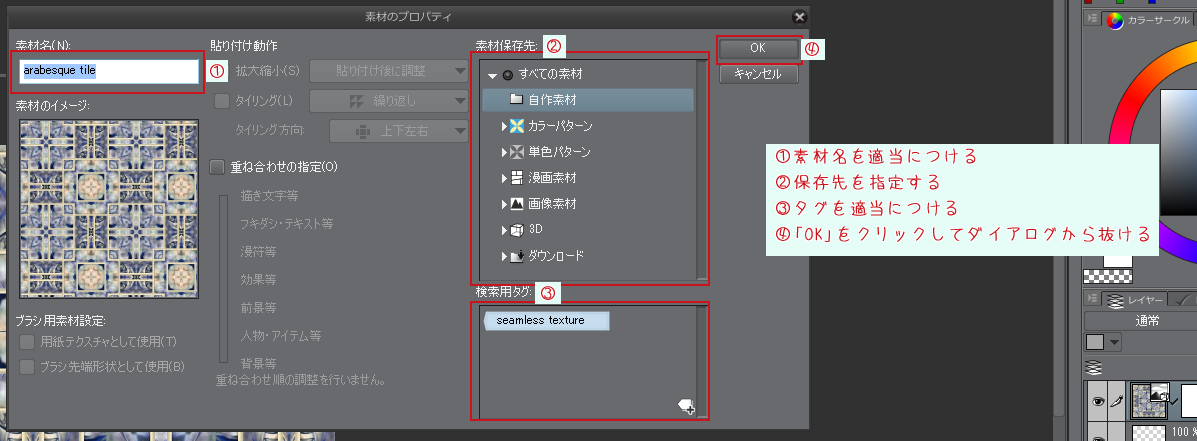This screenshot has height=441, width=1197.
Task: Open the layer color dropdown arrow
Action: click(x=1115, y=342)
